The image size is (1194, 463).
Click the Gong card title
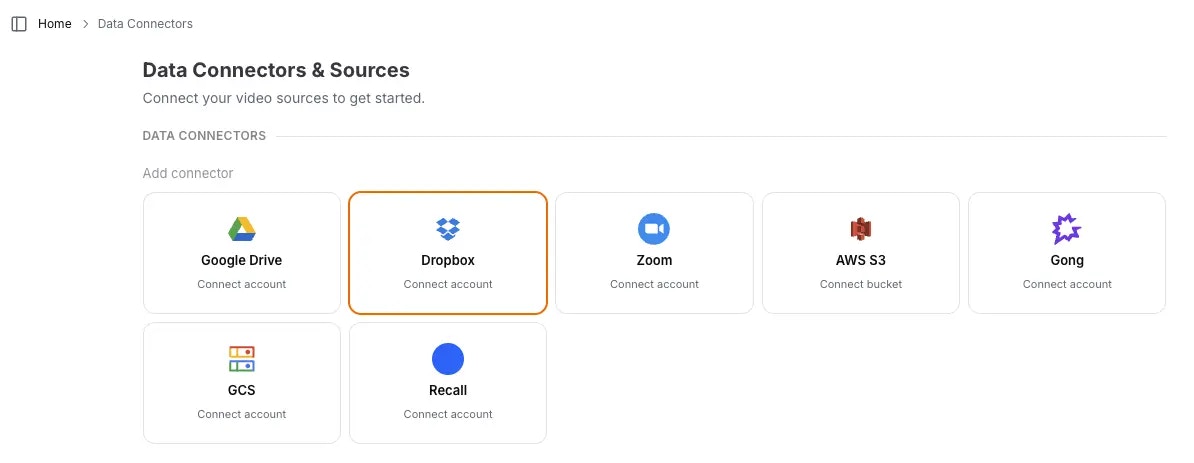(x=1067, y=260)
